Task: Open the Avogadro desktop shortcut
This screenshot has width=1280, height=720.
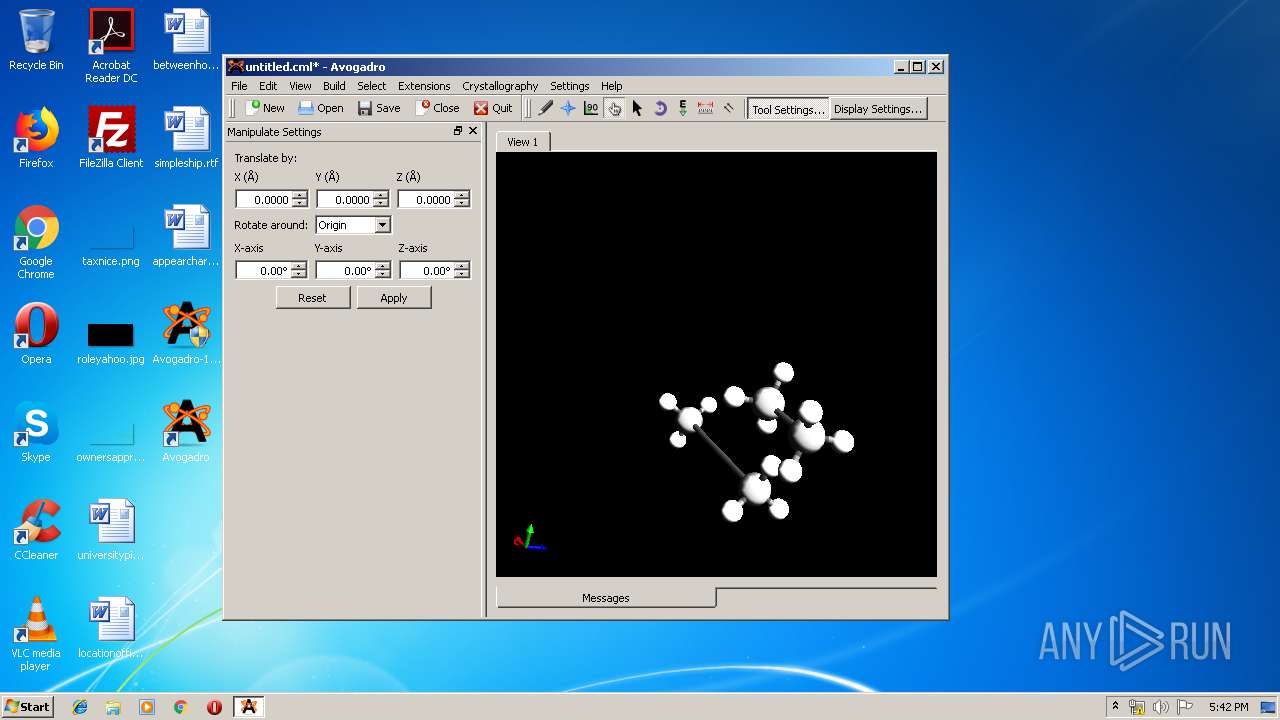Action: click(x=186, y=432)
